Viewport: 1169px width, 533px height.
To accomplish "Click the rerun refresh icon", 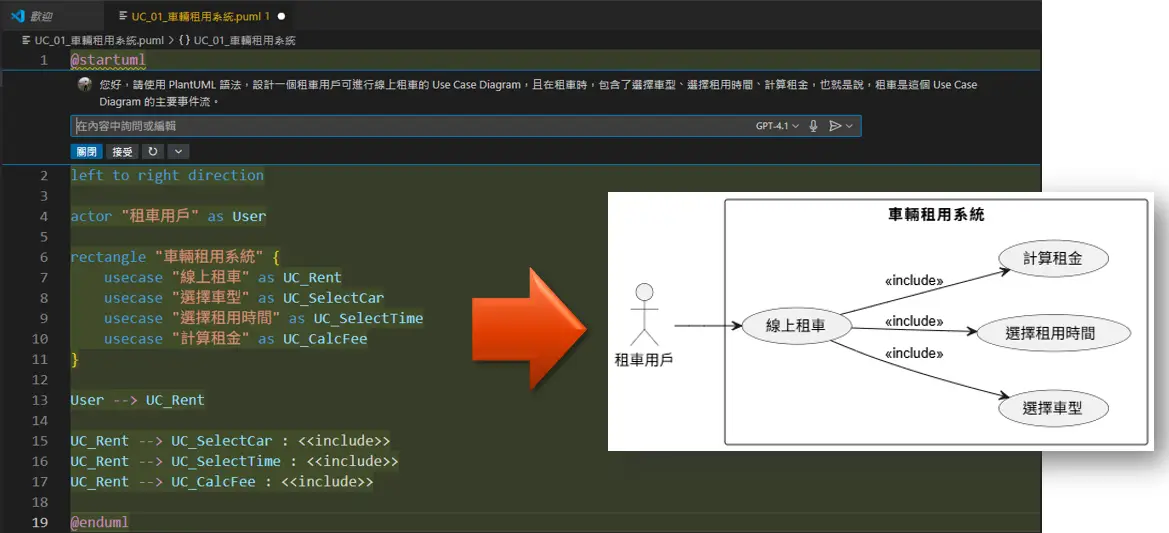I will coord(153,152).
